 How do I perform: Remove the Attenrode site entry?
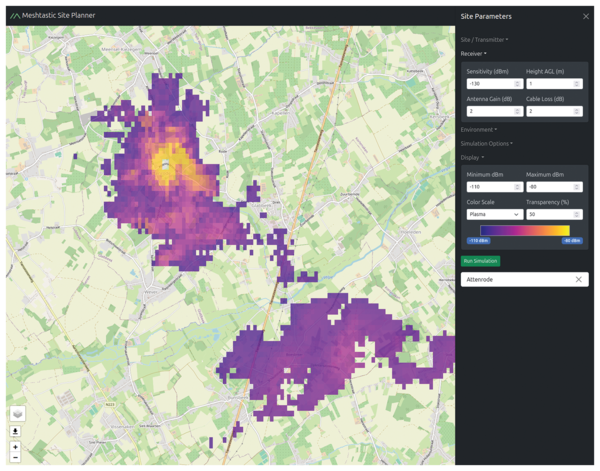pos(578,280)
